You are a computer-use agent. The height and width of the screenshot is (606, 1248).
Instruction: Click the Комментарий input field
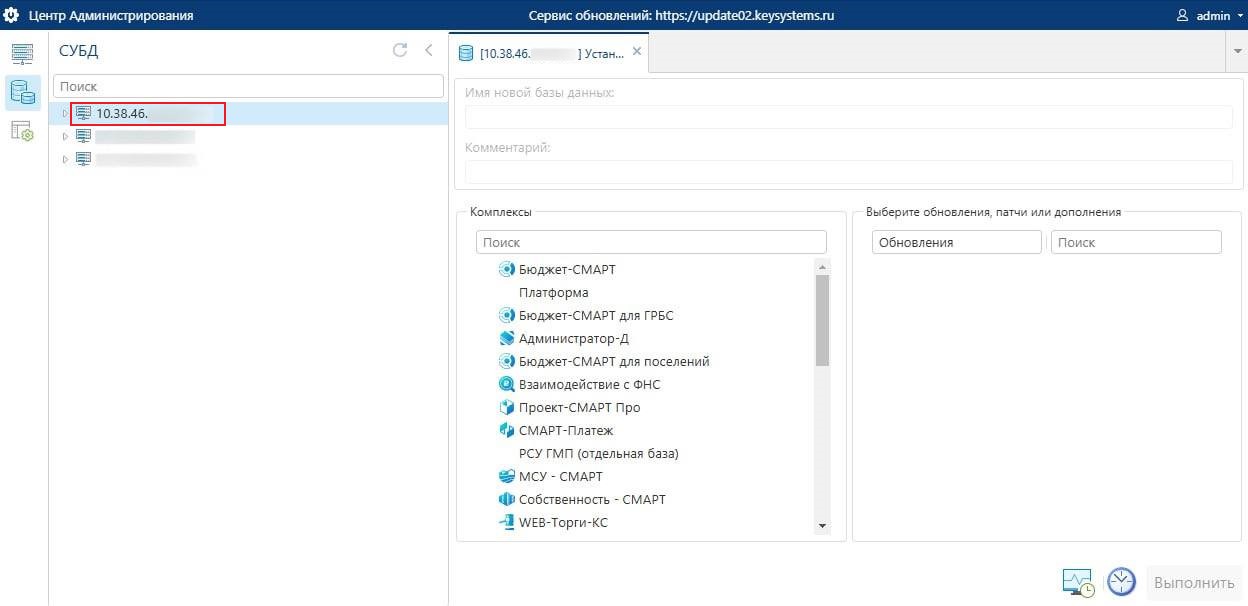coord(849,171)
